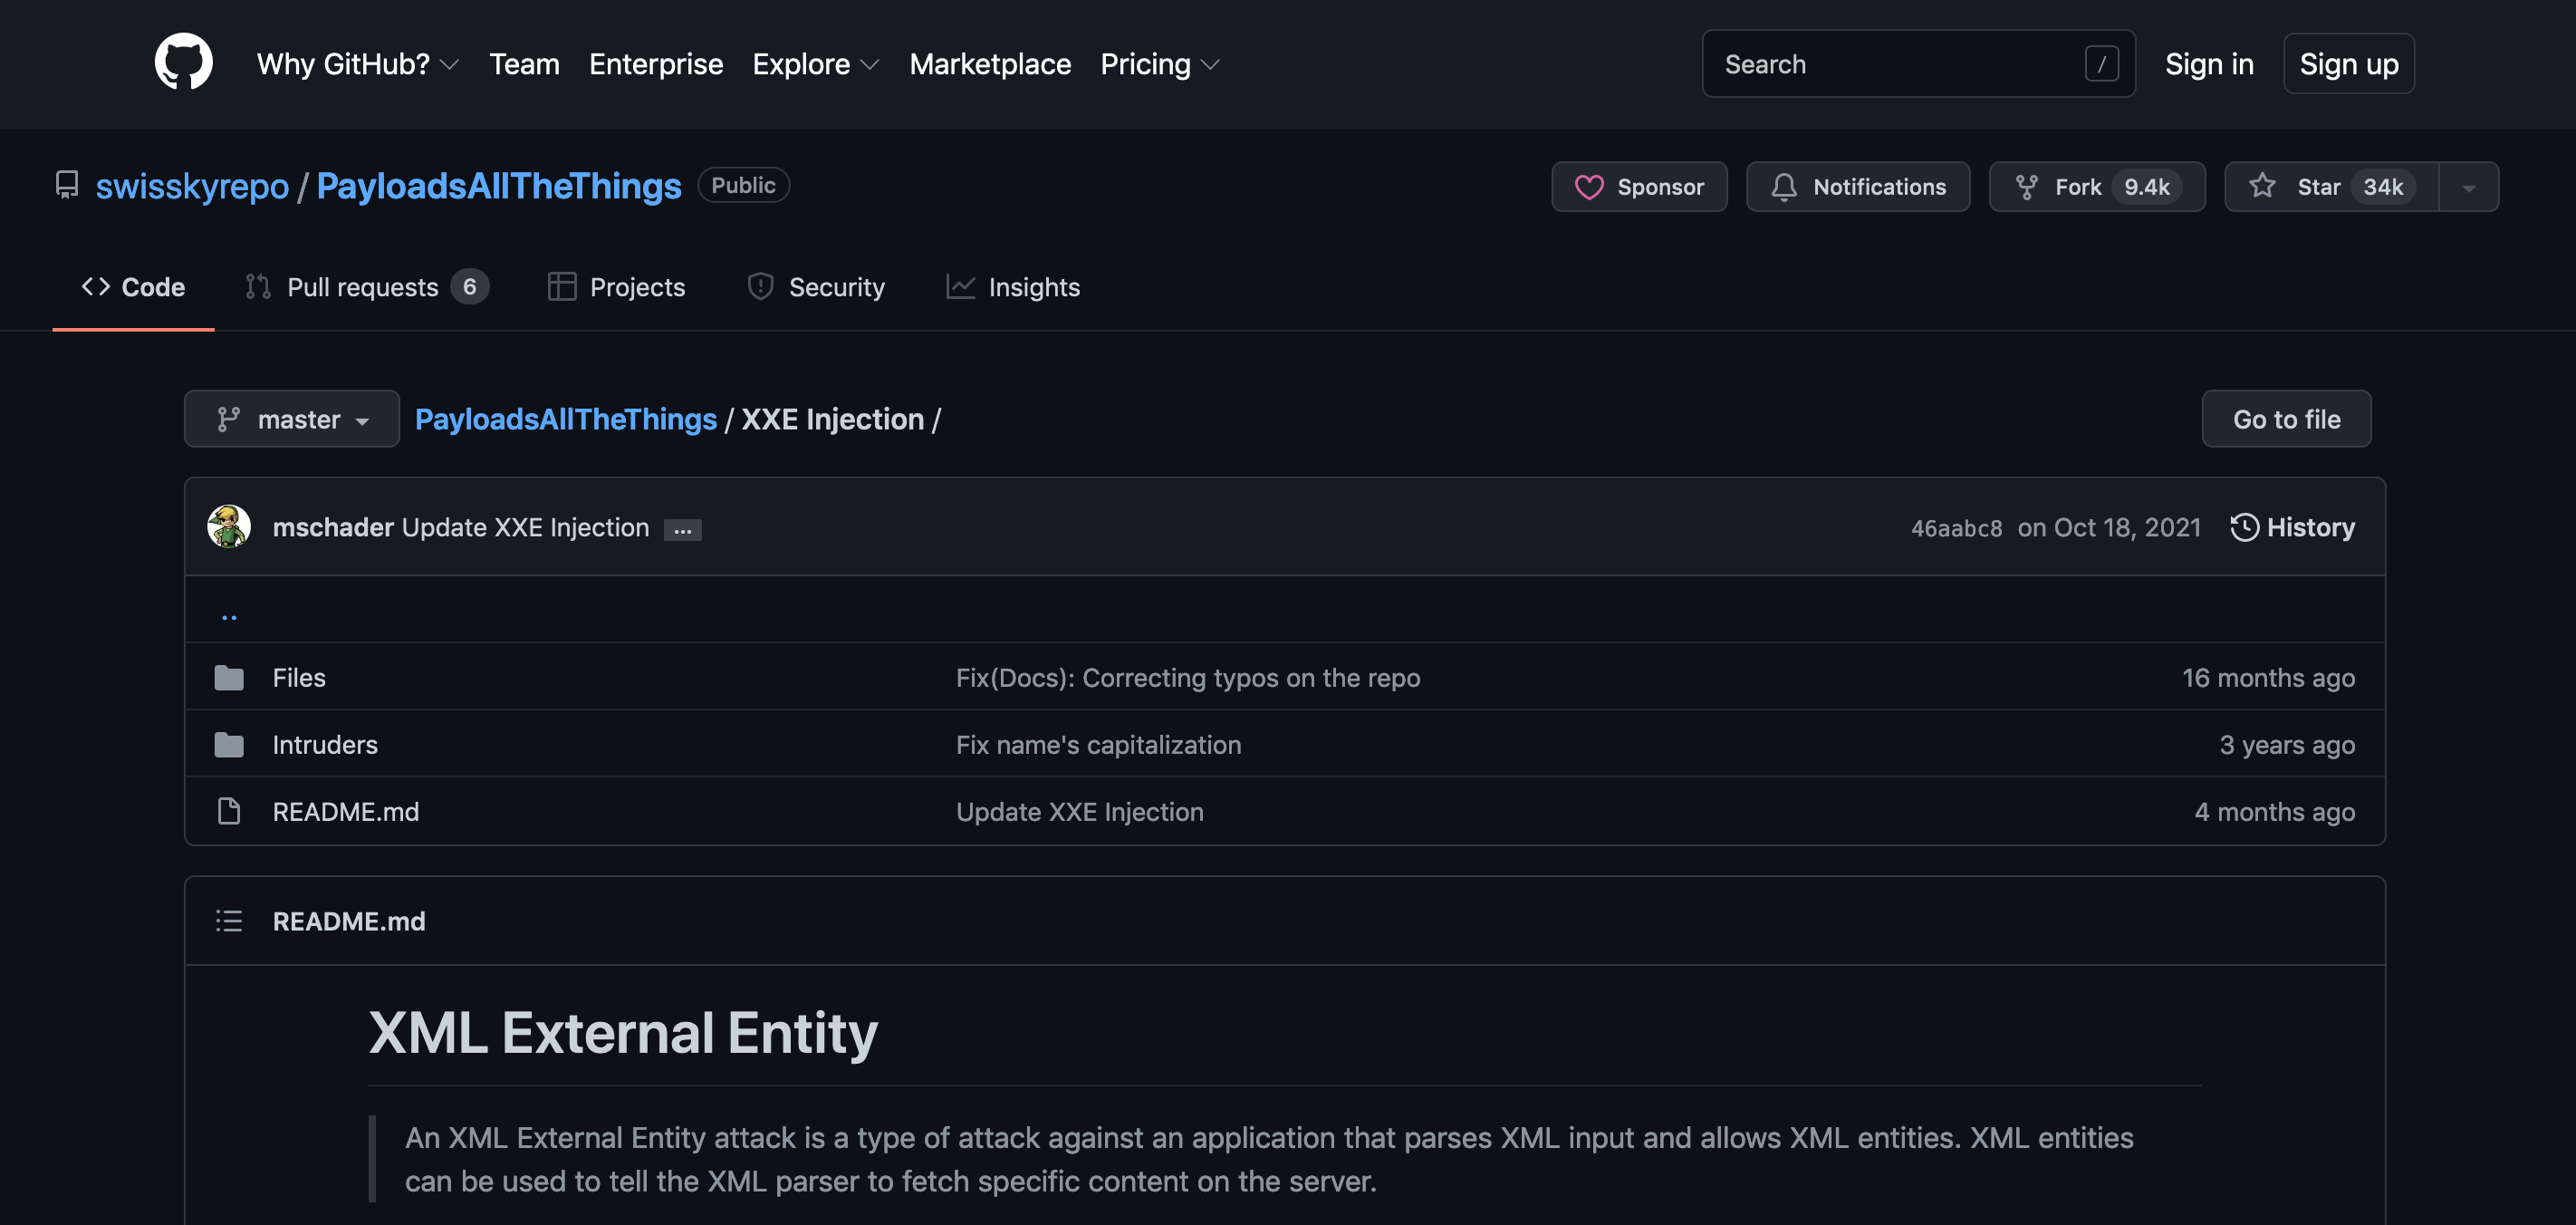Focus the Search input field
2576x1225 pixels.
(1919, 64)
